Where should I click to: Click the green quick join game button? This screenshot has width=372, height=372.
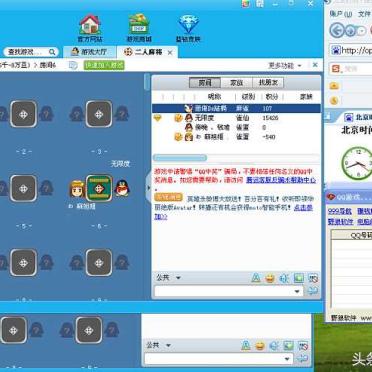pos(104,65)
